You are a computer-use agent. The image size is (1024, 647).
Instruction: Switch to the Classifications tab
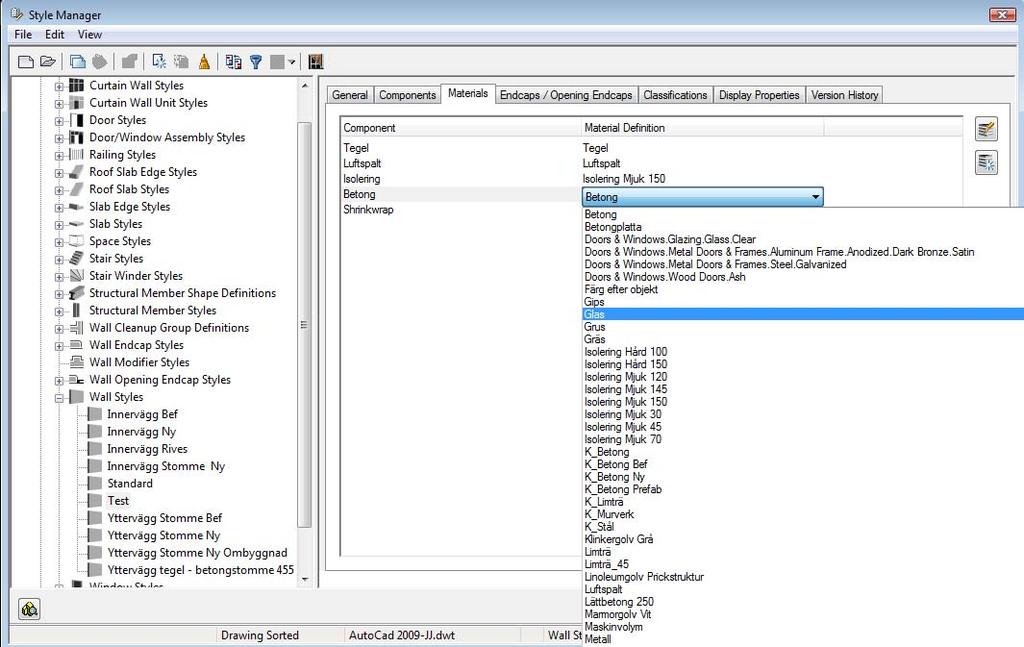pos(675,95)
